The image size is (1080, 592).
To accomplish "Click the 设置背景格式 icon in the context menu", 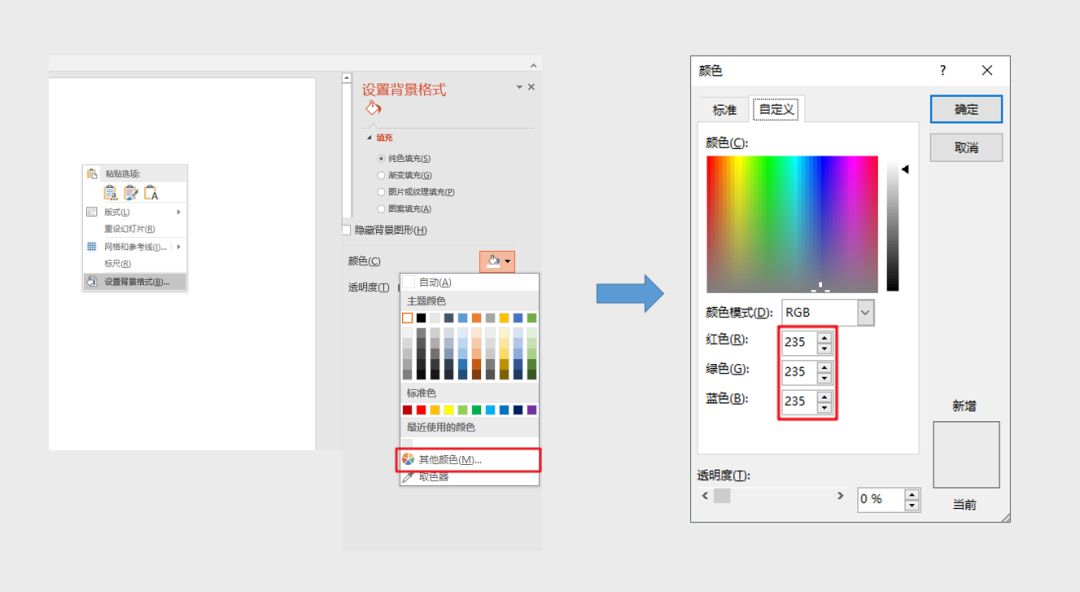I will pyautogui.click(x=91, y=281).
